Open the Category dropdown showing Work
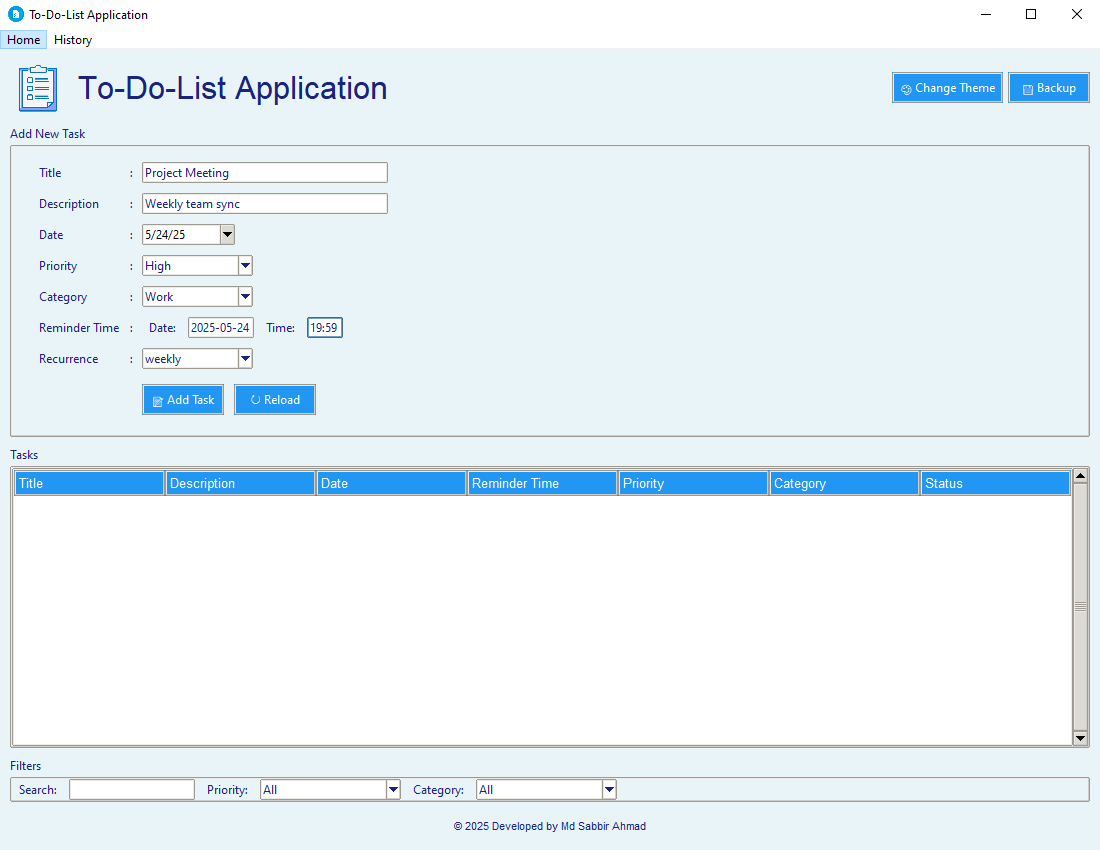Screen dimensions: 1100x850 (245, 296)
